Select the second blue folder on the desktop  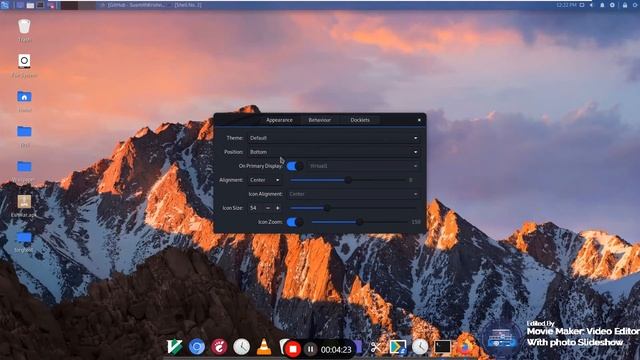click(x=24, y=131)
